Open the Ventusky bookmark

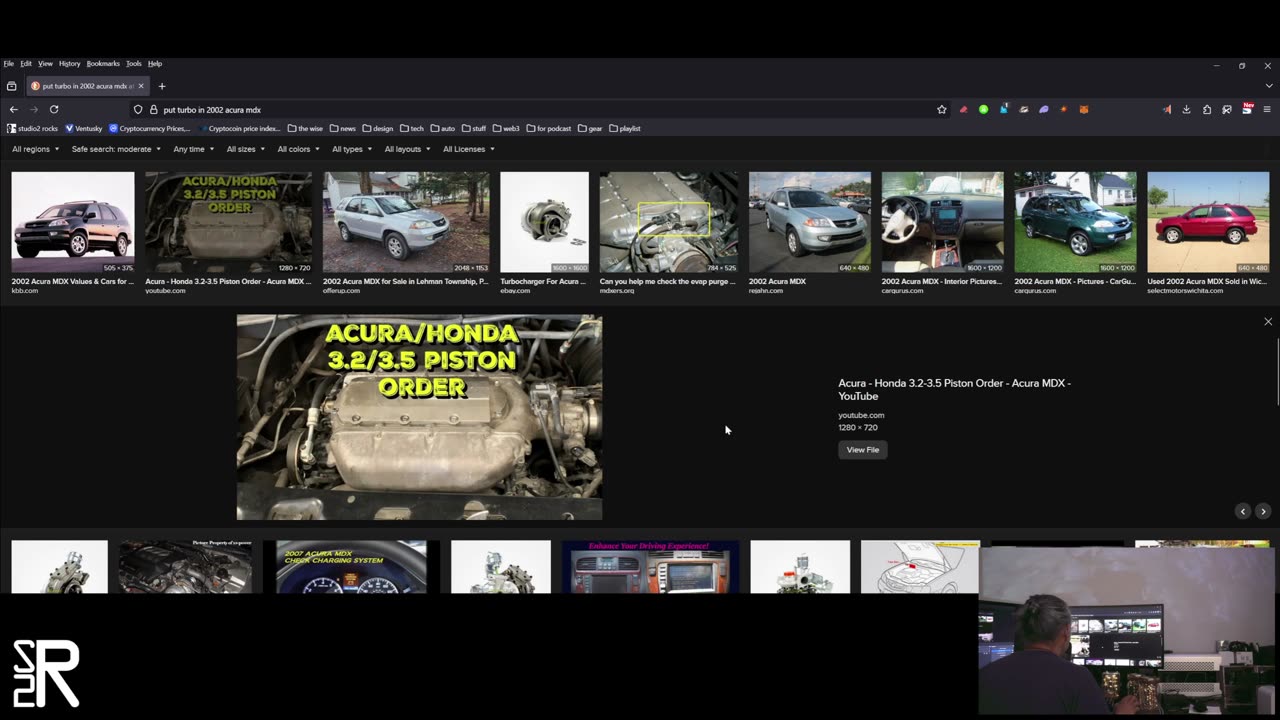[84, 128]
